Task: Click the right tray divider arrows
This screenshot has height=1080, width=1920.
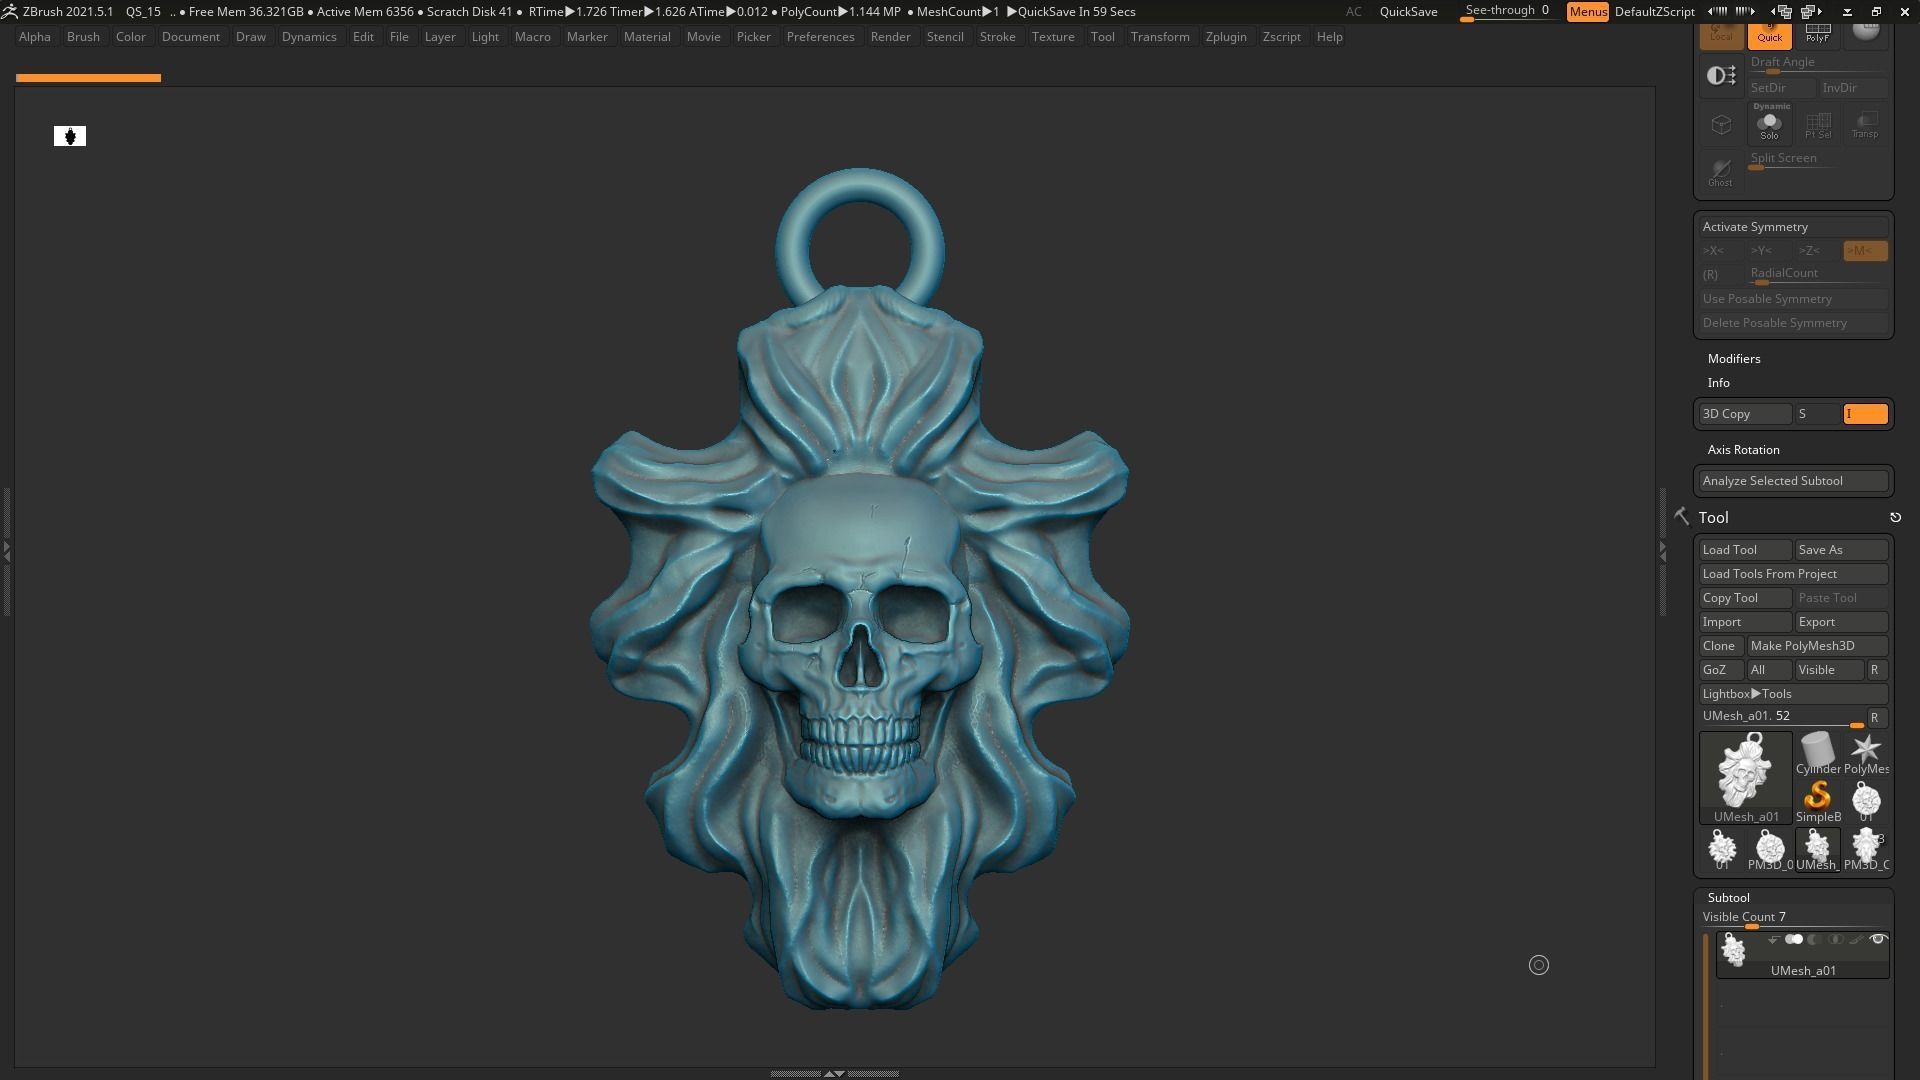Action: point(1662,551)
